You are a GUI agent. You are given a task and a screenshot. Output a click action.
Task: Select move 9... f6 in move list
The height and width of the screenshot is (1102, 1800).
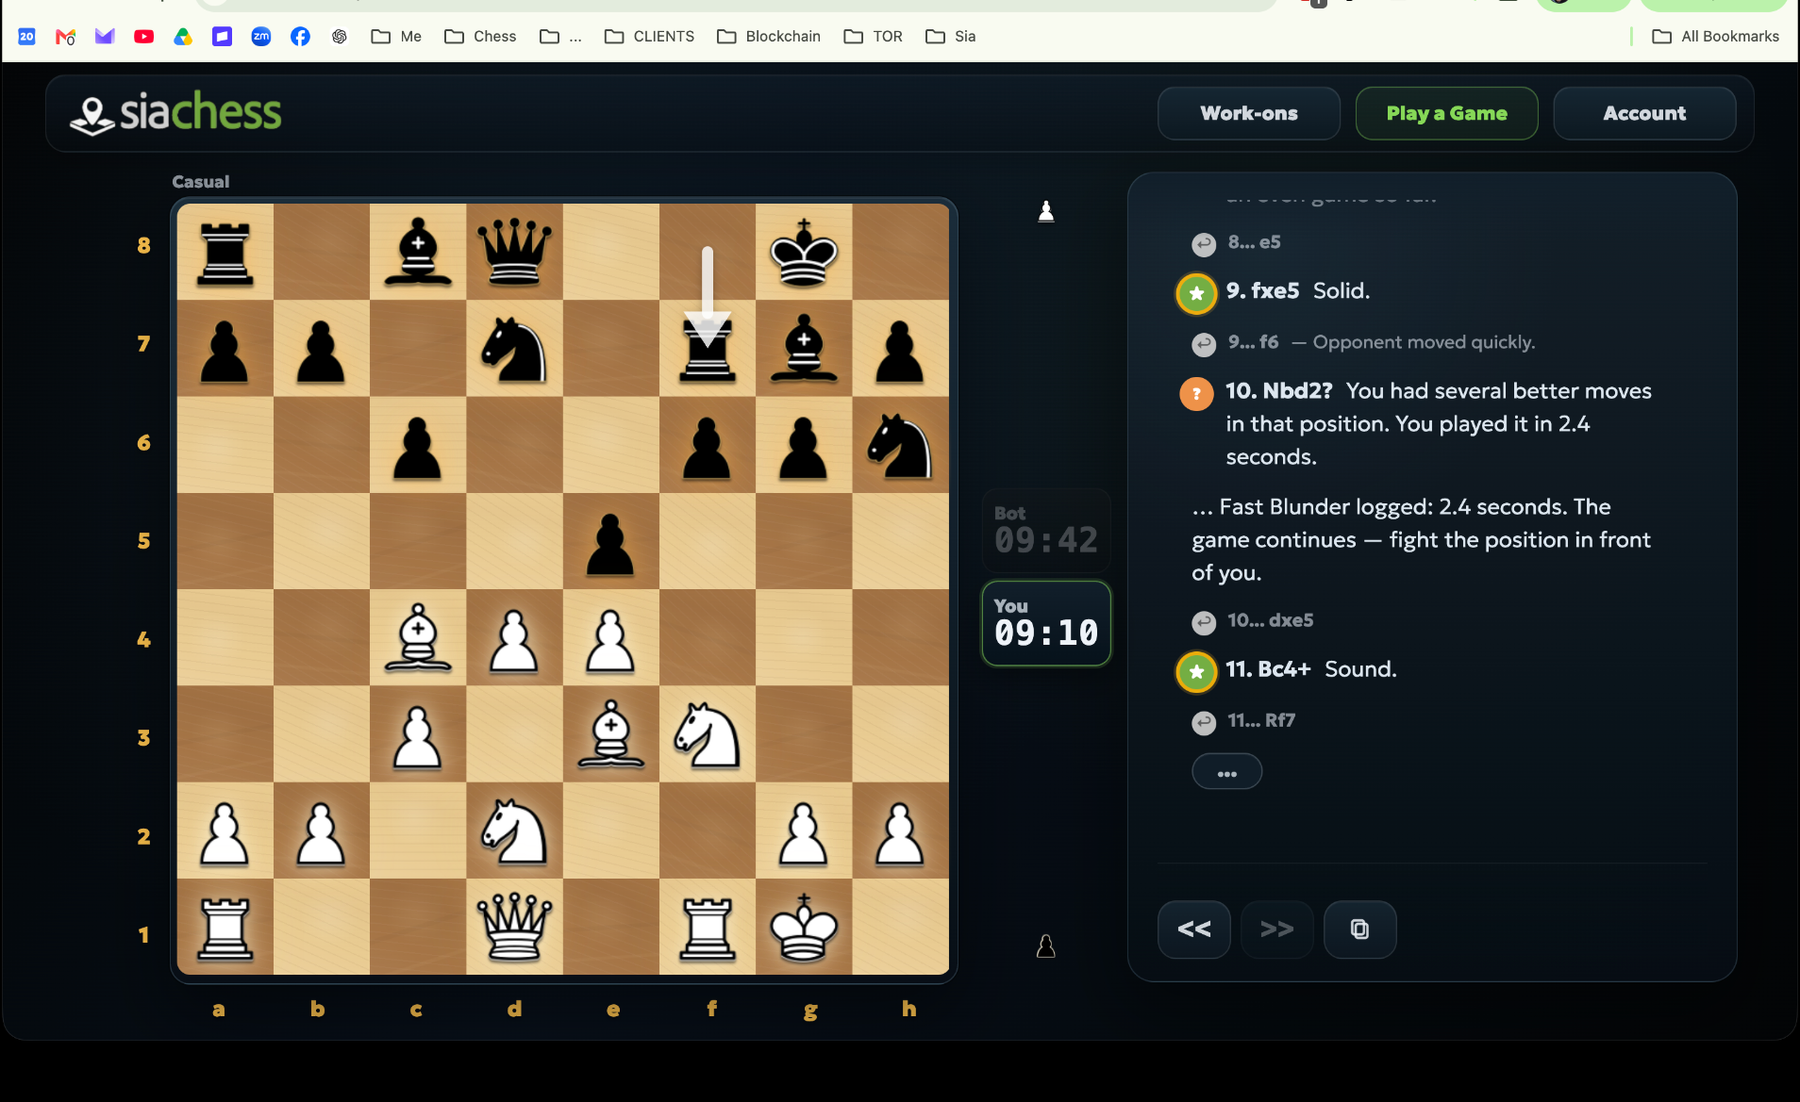click(x=1253, y=342)
